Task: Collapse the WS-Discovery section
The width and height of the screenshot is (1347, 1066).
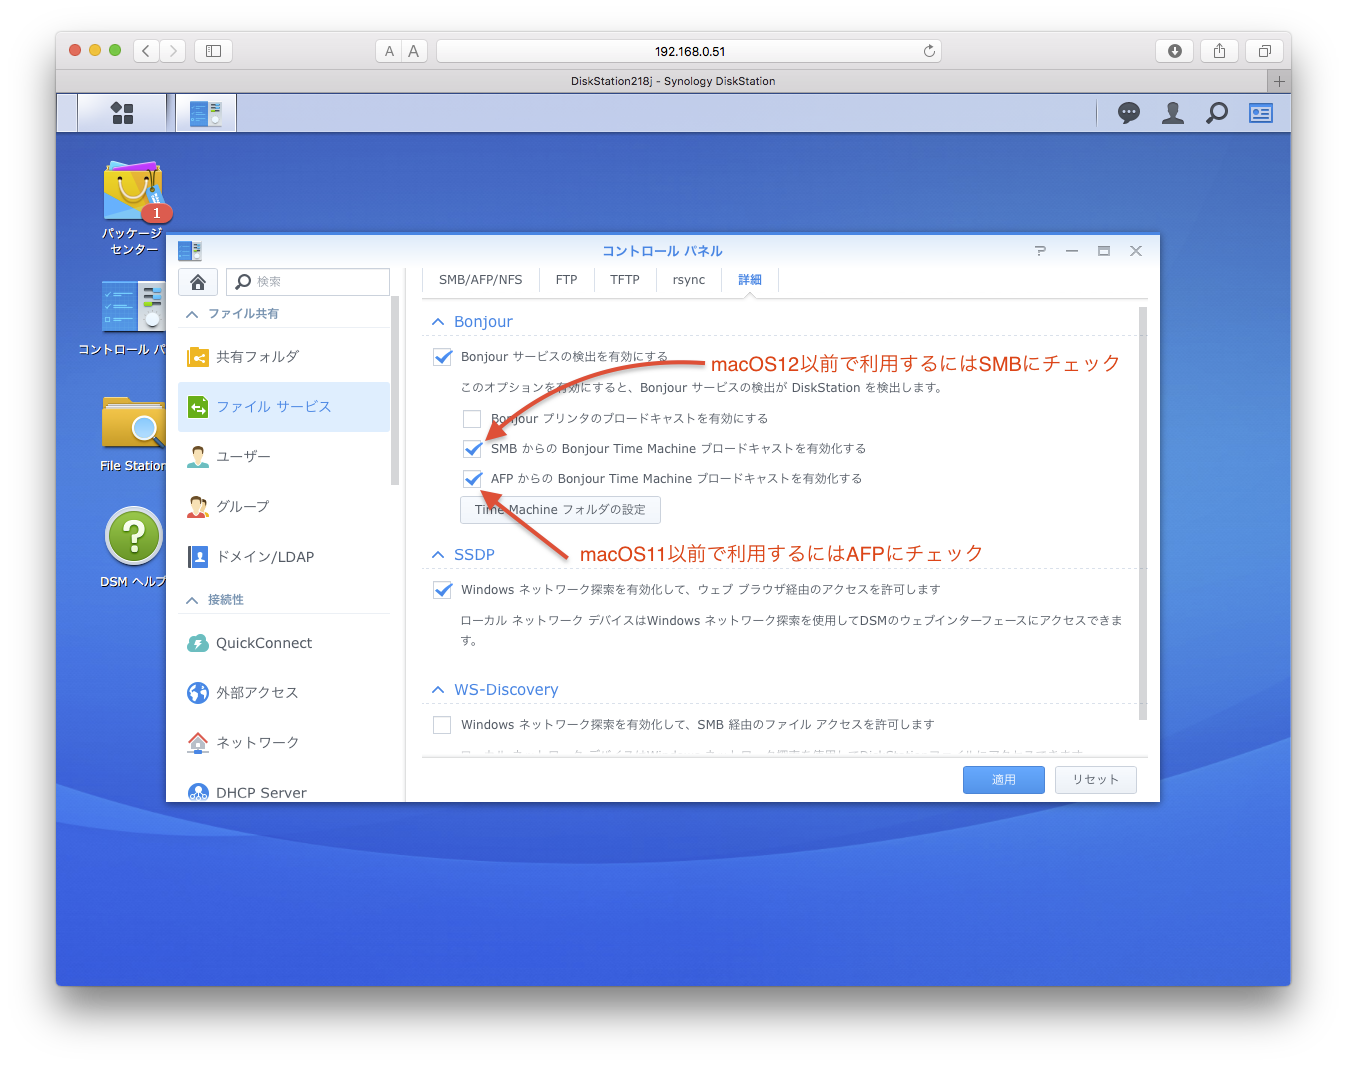Action: [x=438, y=690]
